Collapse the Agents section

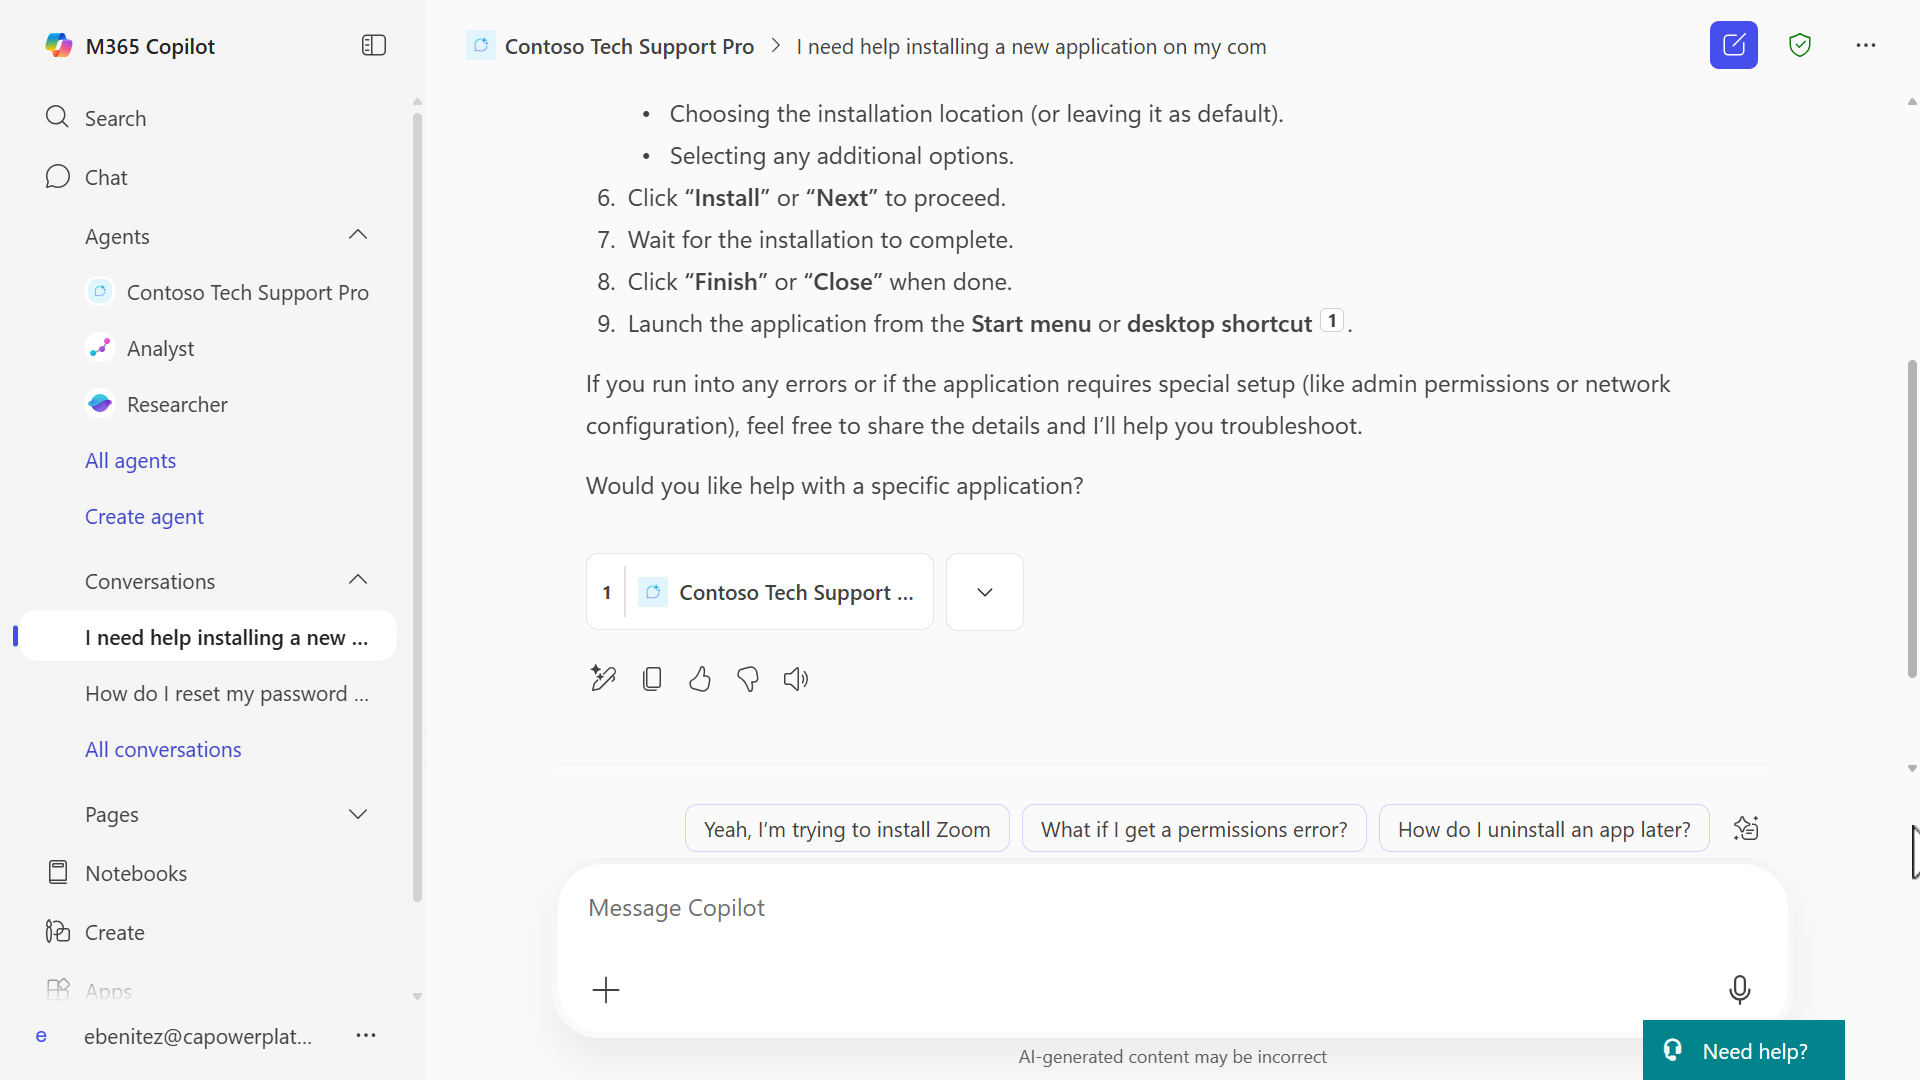358,235
